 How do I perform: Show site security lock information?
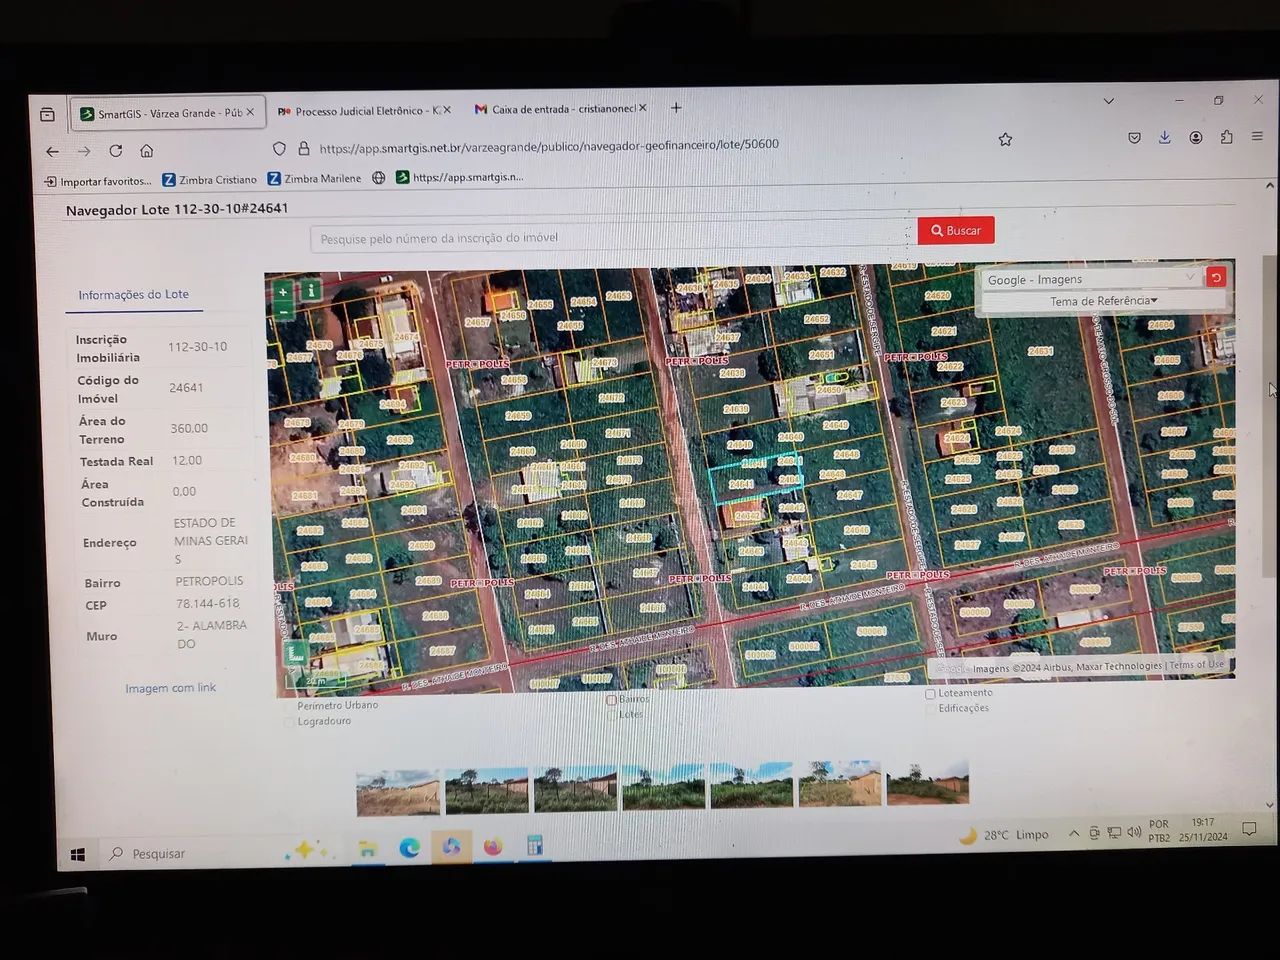point(304,148)
